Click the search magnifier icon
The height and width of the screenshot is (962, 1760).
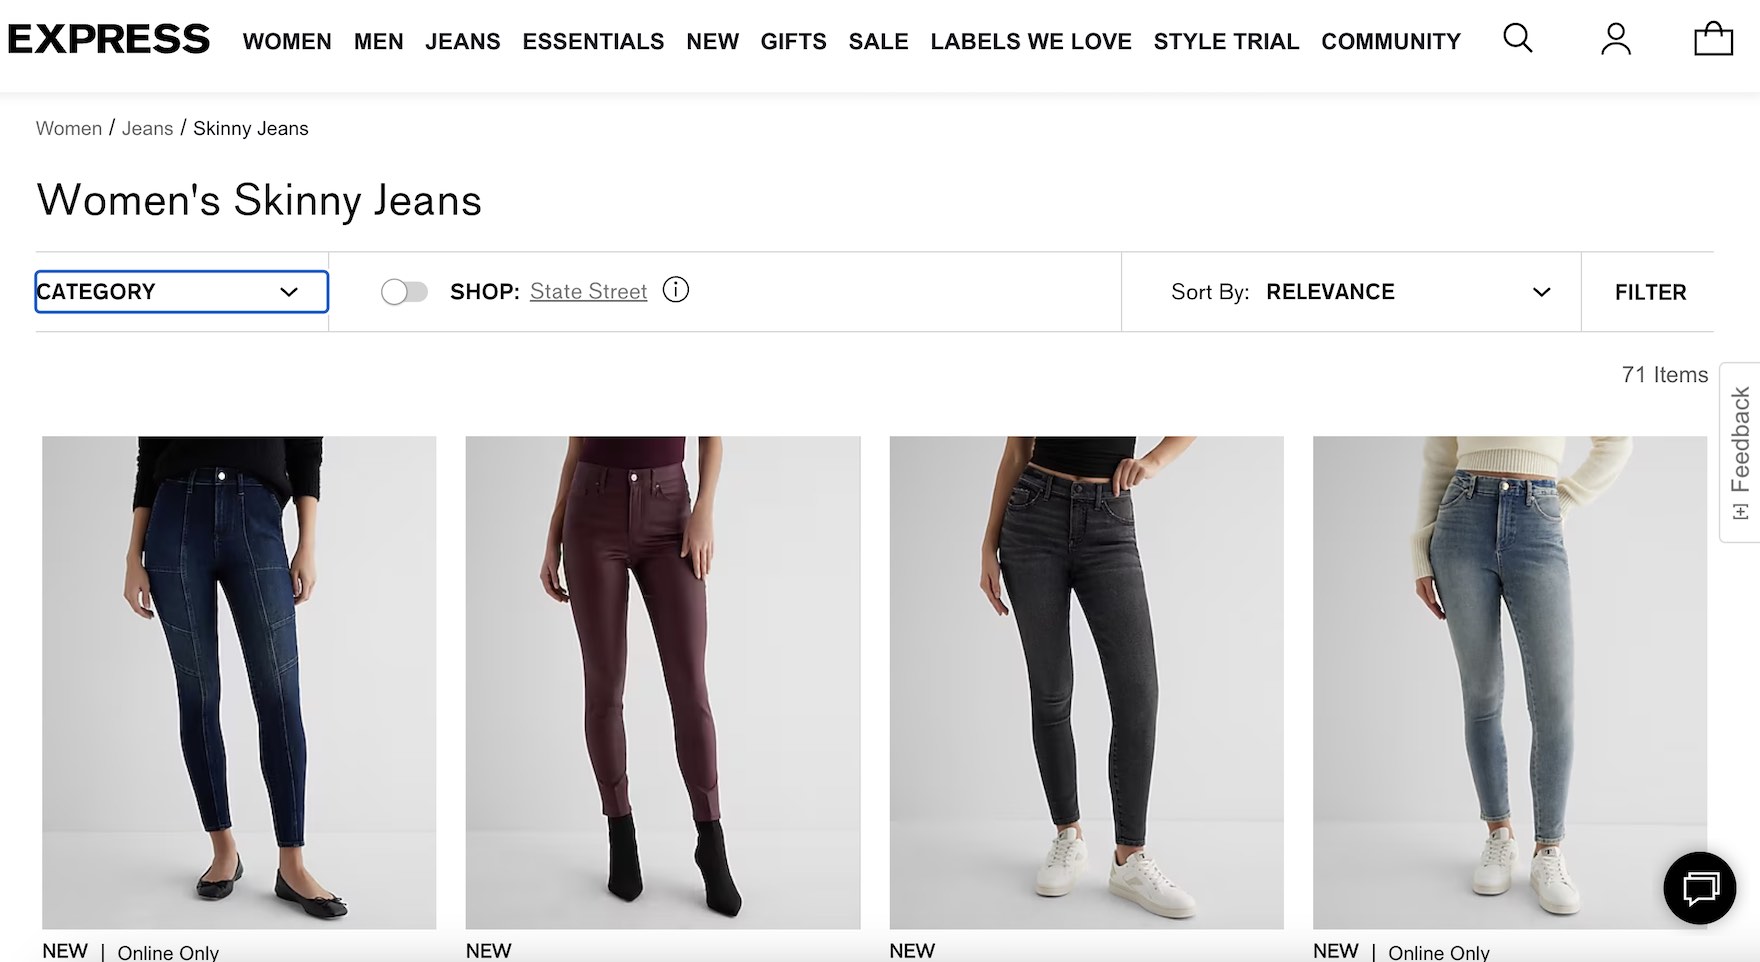pos(1517,39)
